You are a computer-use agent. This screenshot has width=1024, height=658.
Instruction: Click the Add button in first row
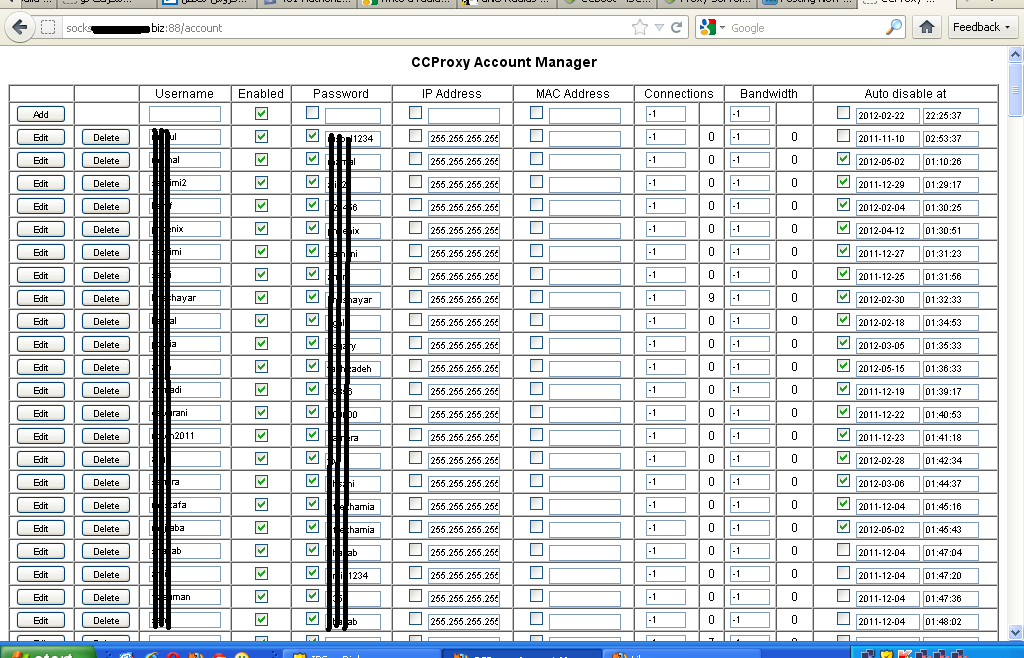[40, 114]
